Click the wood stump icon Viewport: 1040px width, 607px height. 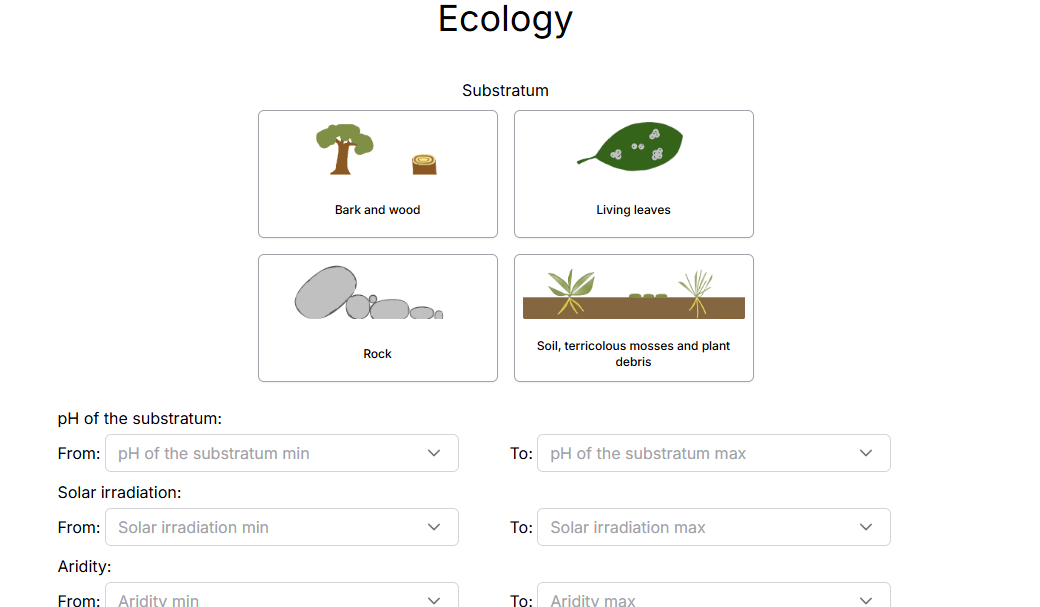tap(424, 164)
